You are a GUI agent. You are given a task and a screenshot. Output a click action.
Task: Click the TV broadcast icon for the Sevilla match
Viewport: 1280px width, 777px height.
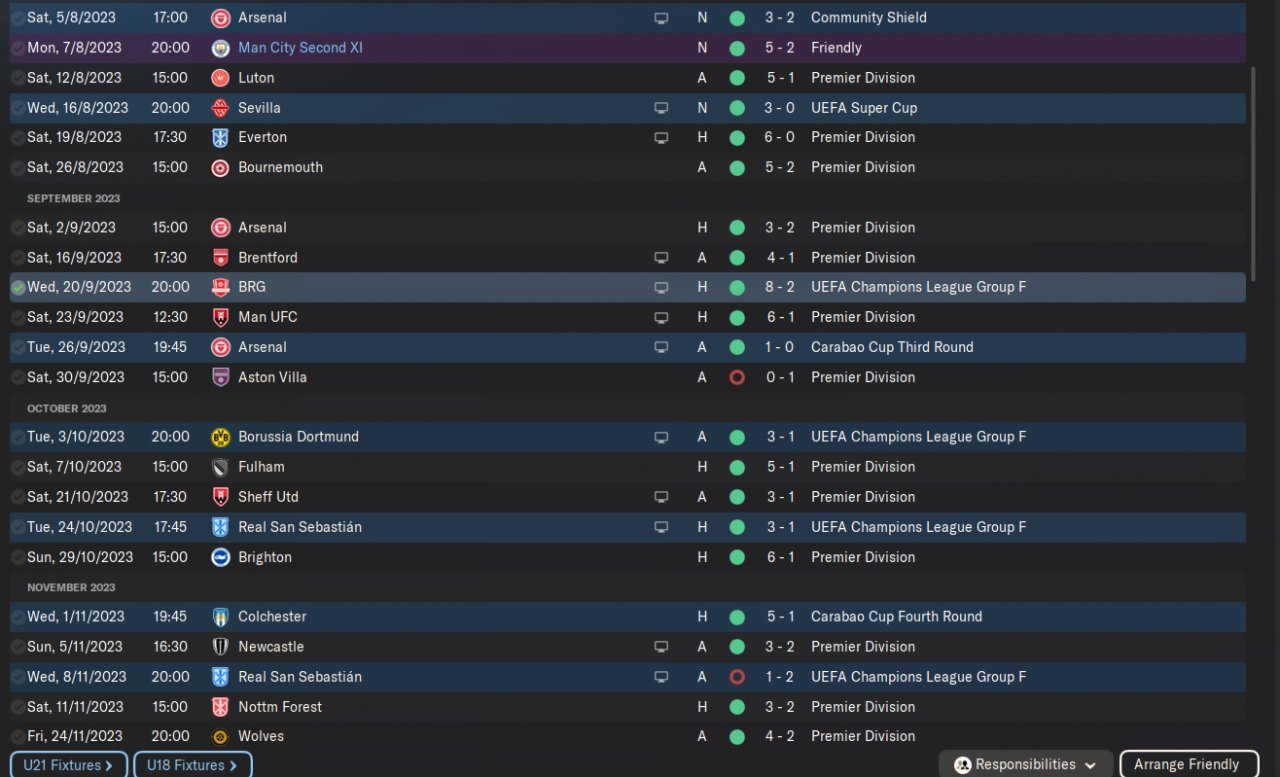(x=661, y=108)
